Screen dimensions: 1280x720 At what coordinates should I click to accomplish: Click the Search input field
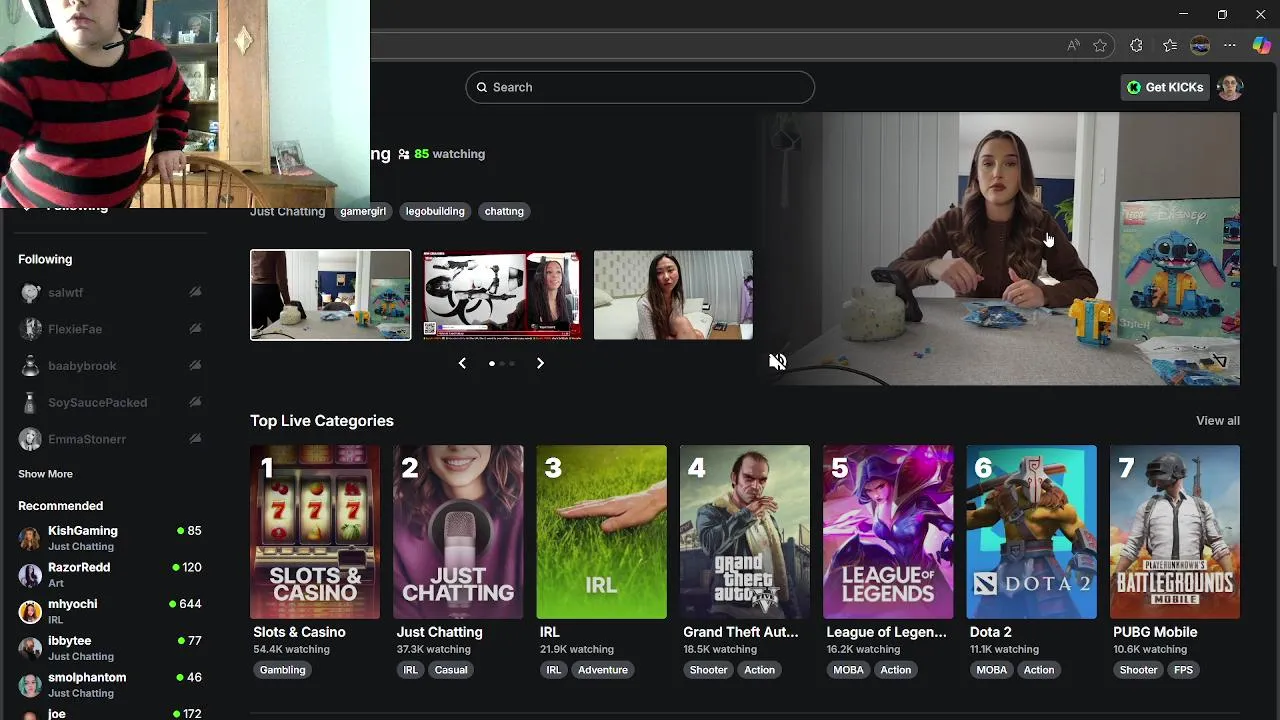640,87
